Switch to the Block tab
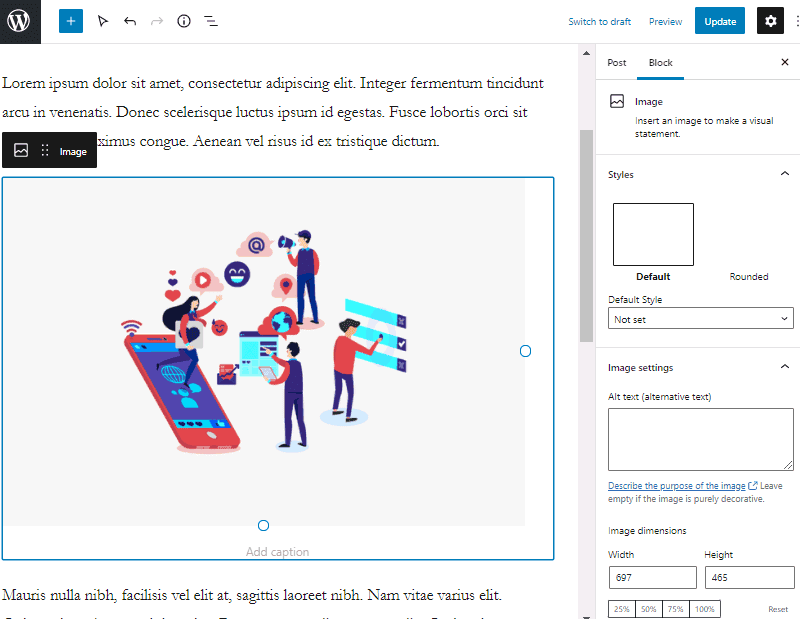The width and height of the screenshot is (800, 619). point(660,63)
